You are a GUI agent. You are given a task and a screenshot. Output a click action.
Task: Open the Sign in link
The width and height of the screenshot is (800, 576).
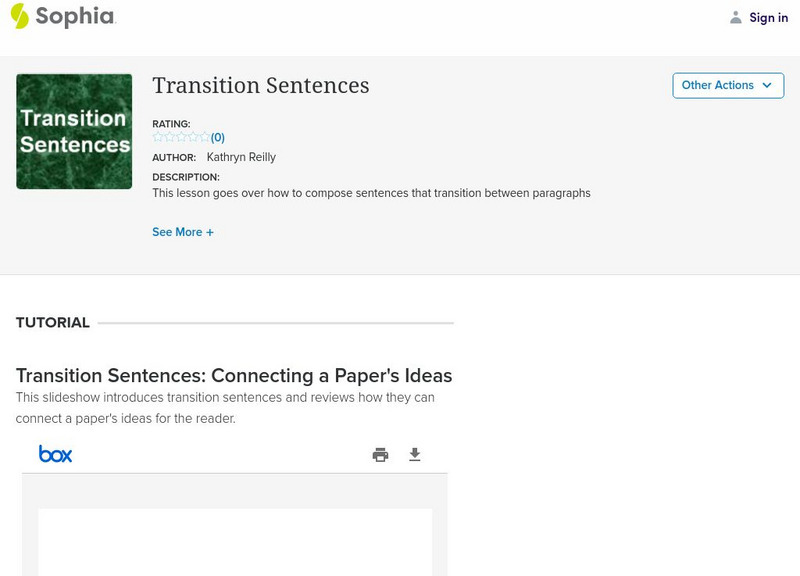pos(768,17)
